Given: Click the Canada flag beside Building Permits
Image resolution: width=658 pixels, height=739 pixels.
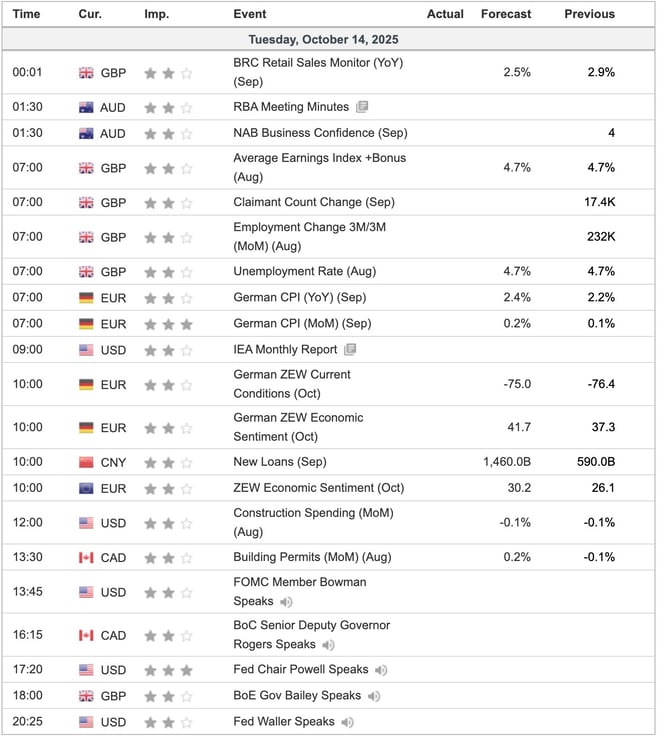Looking at the screenshot, I should (x=86, y=557).
